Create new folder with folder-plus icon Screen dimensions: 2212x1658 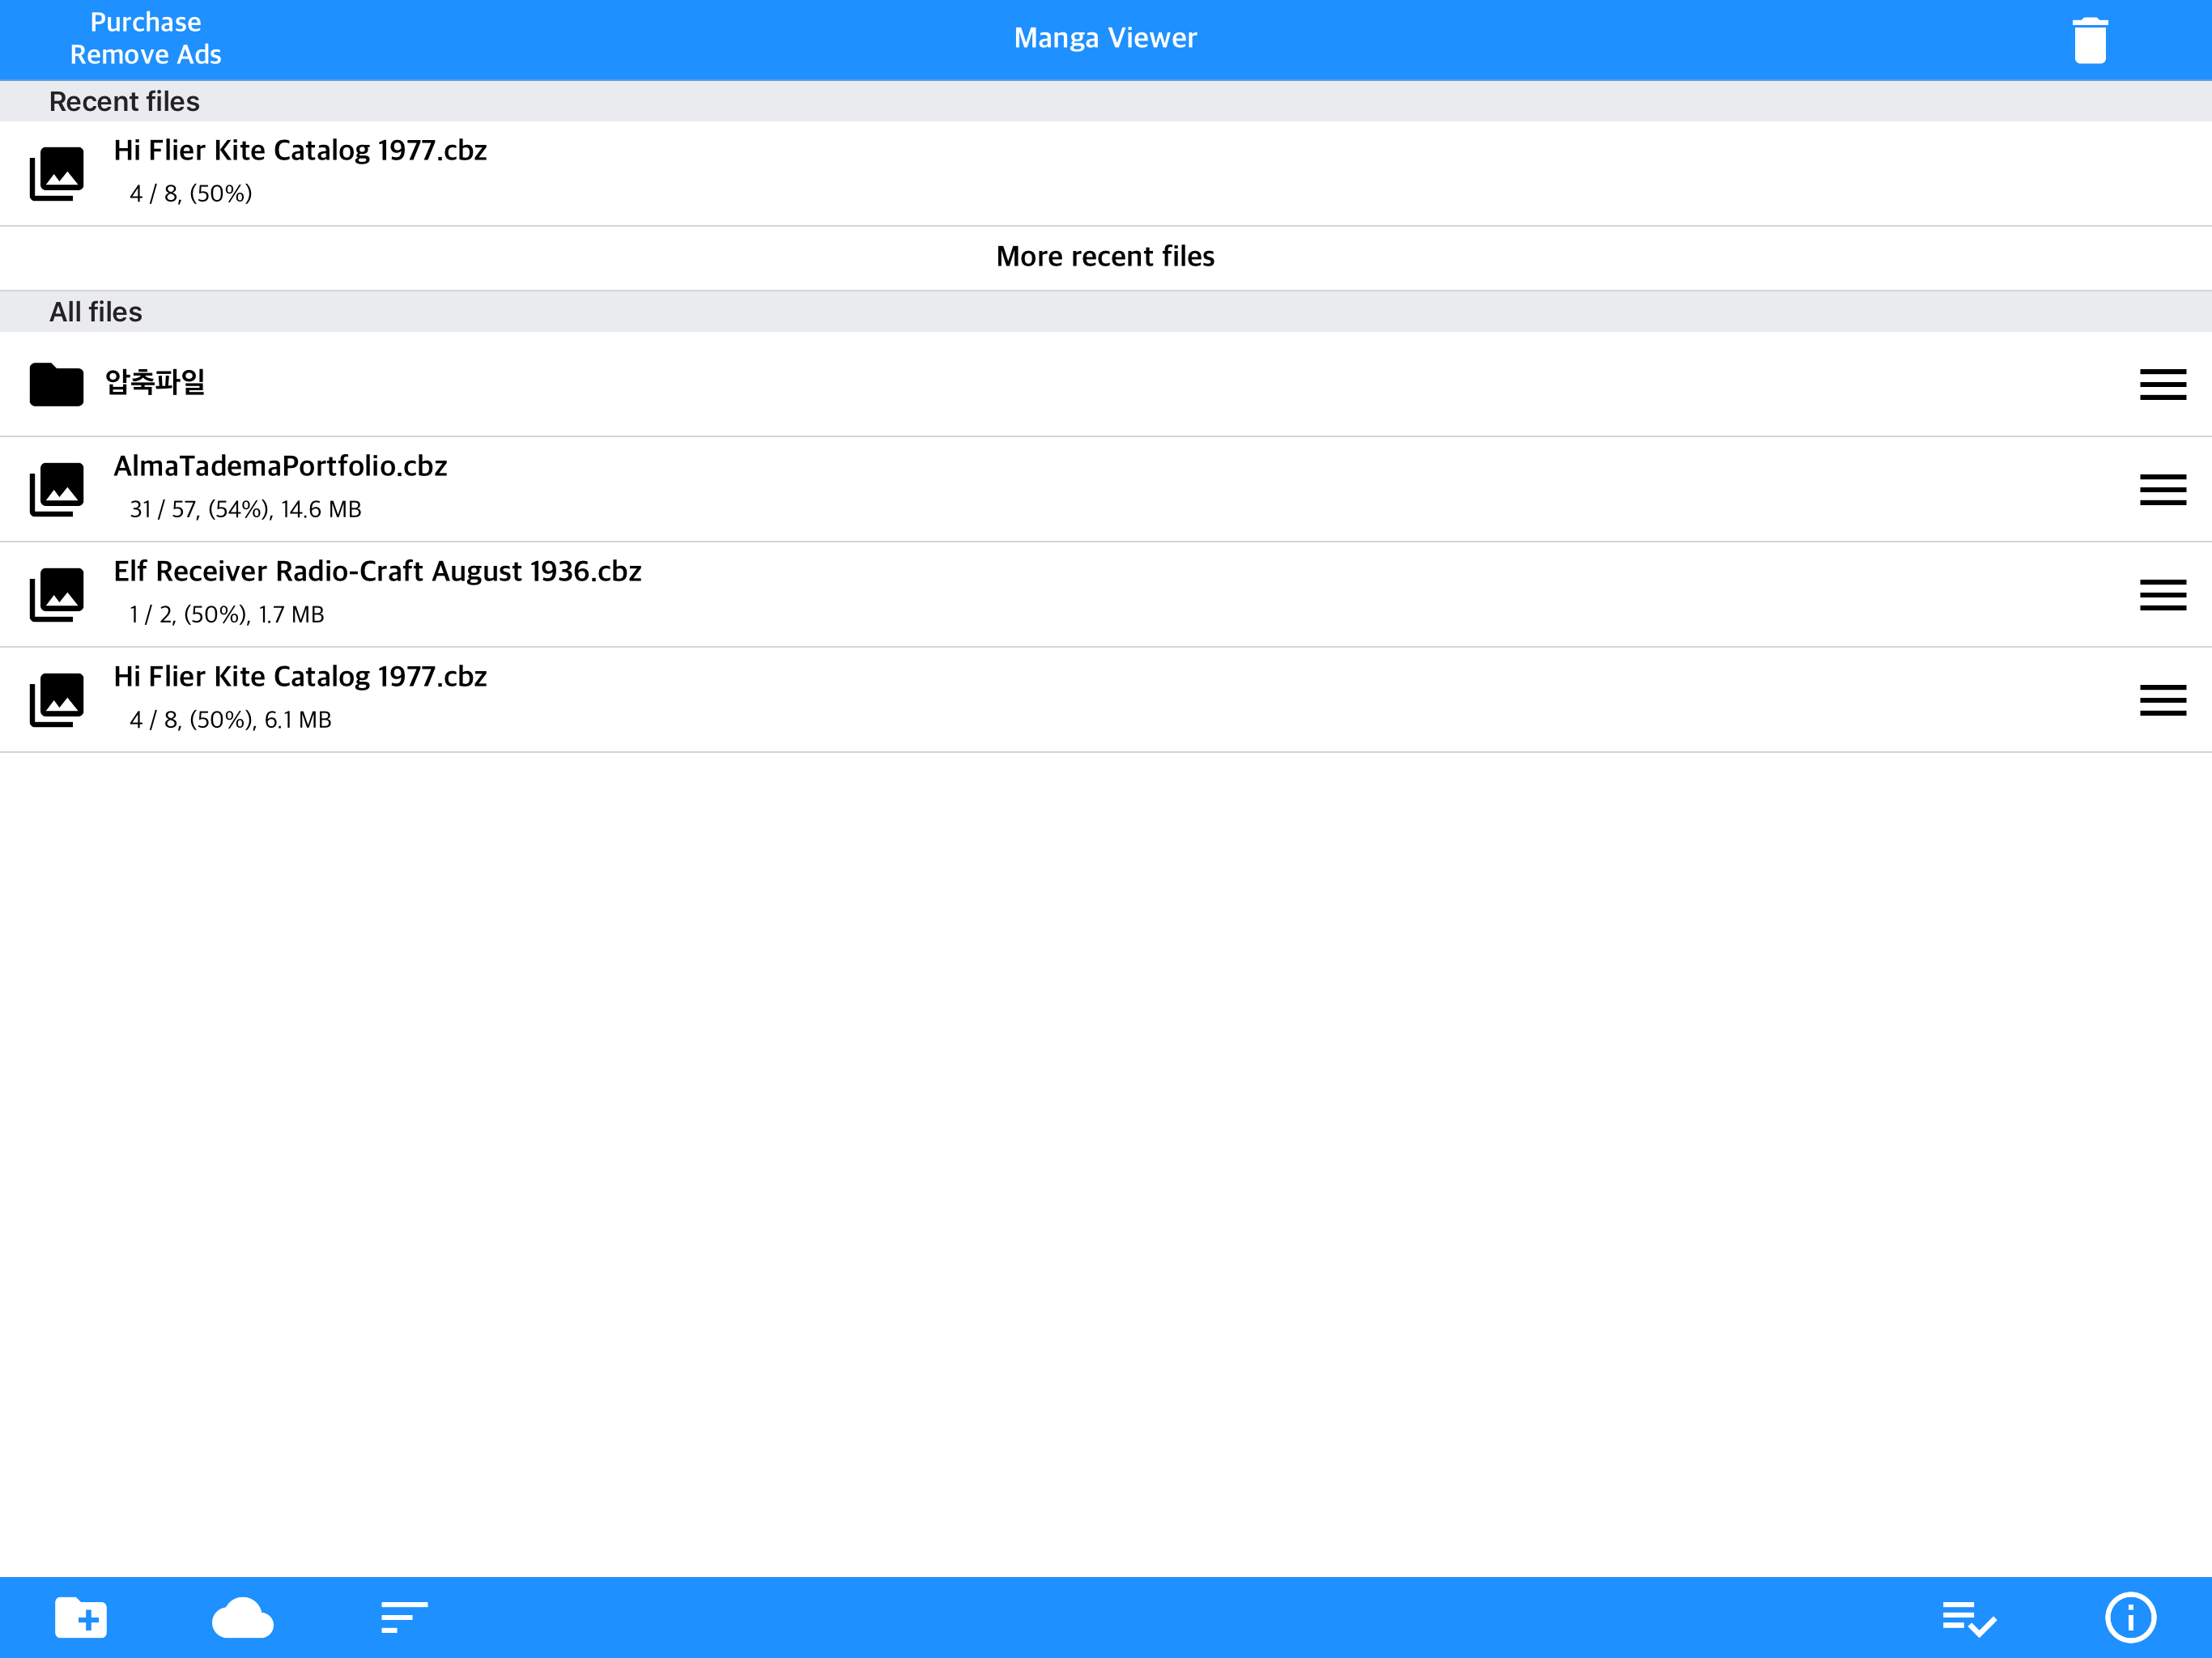tap(81, 1617)
